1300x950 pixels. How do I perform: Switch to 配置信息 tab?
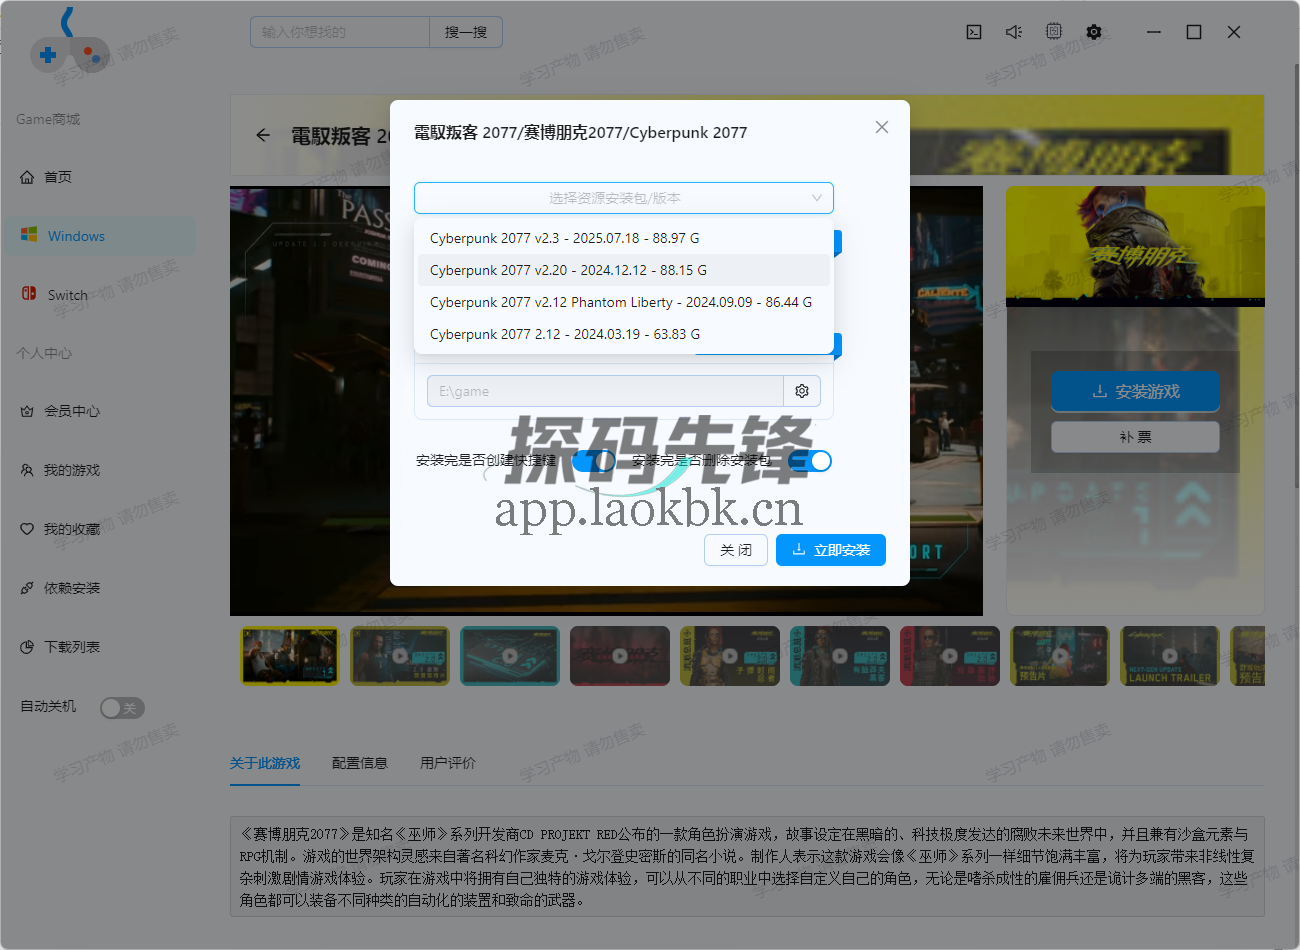point(360,763)
